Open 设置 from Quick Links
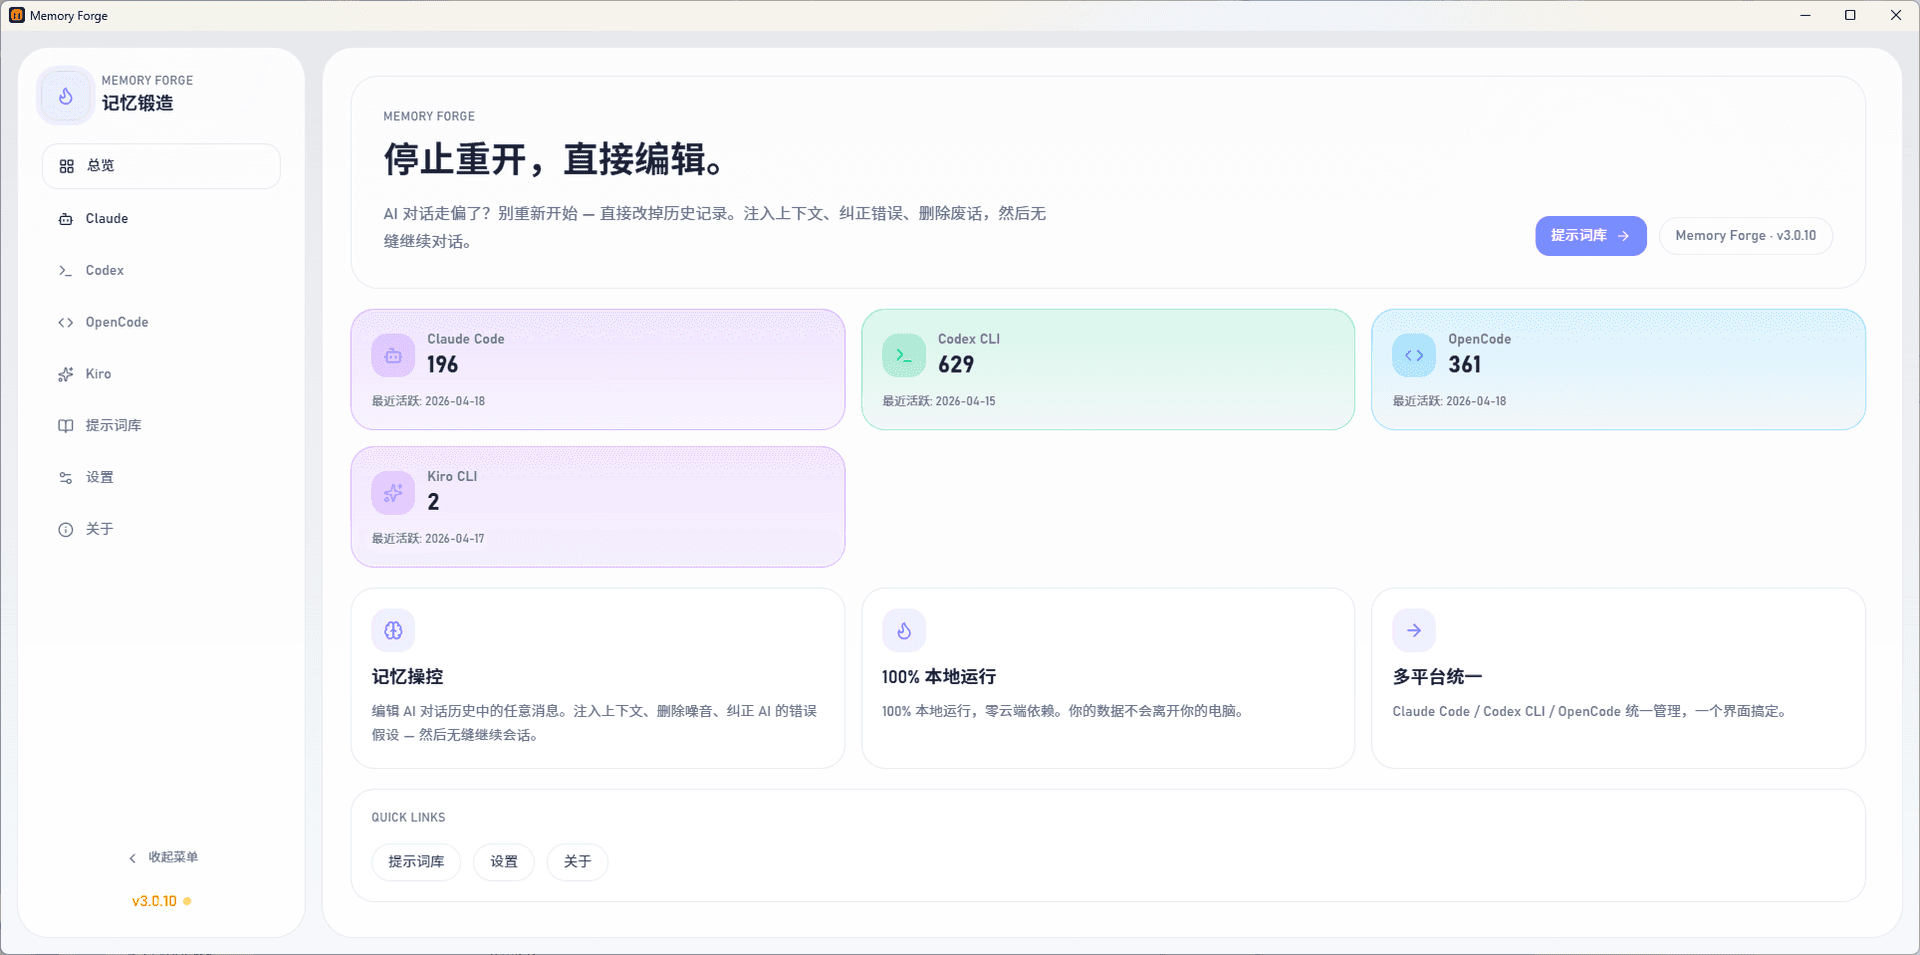The height and width of the screenshot is (955, 1920). (504, 862)
